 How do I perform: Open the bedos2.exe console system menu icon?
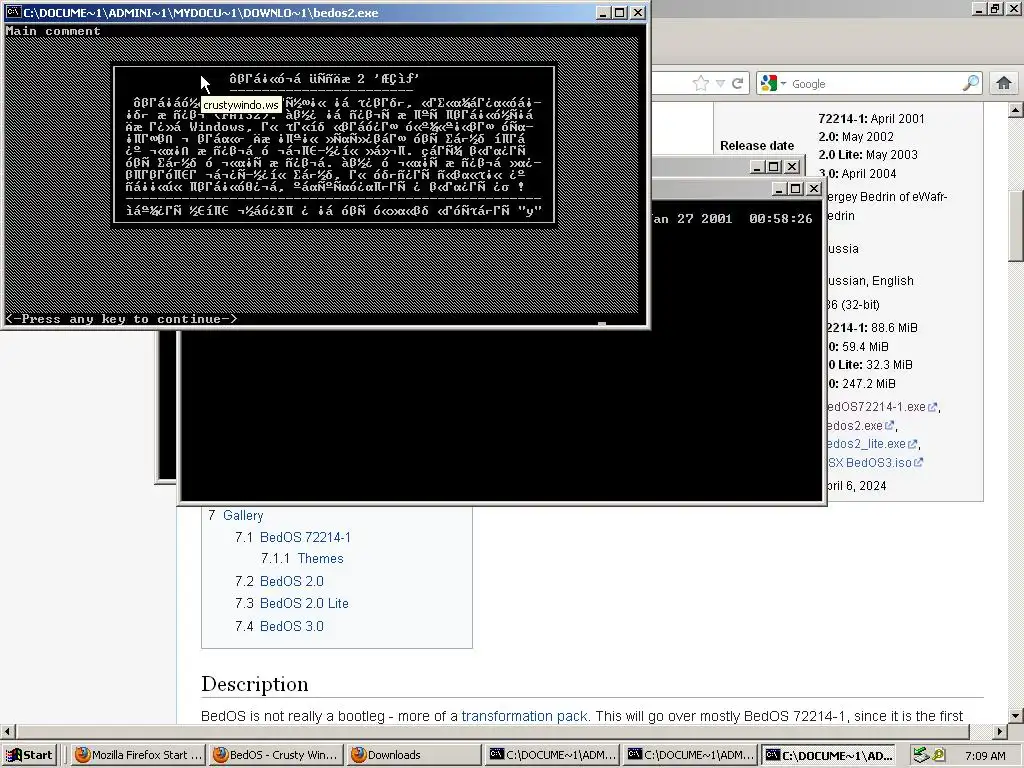pyautogui.click(x=12, y=12)
